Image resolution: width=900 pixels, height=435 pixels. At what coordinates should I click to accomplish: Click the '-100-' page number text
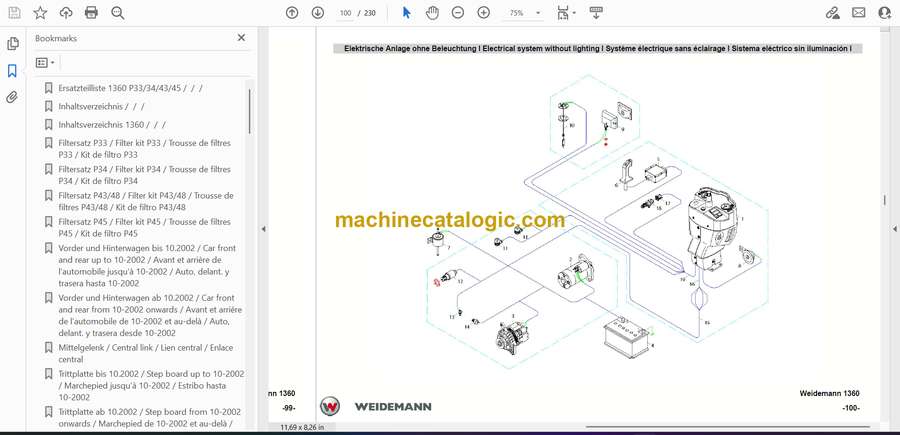pyautogui.click(x=851, y=408)
